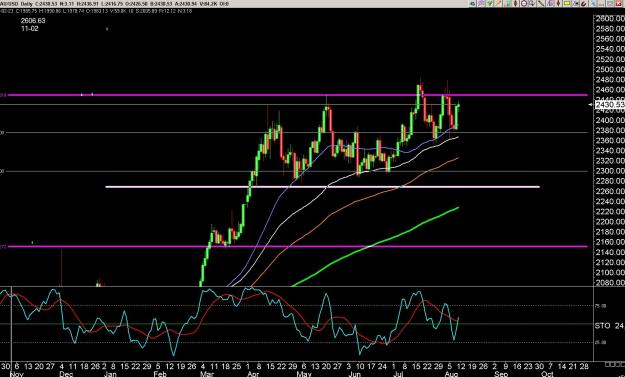
Task: Click the Mar month label on time axis
Action: coord(206,374)
